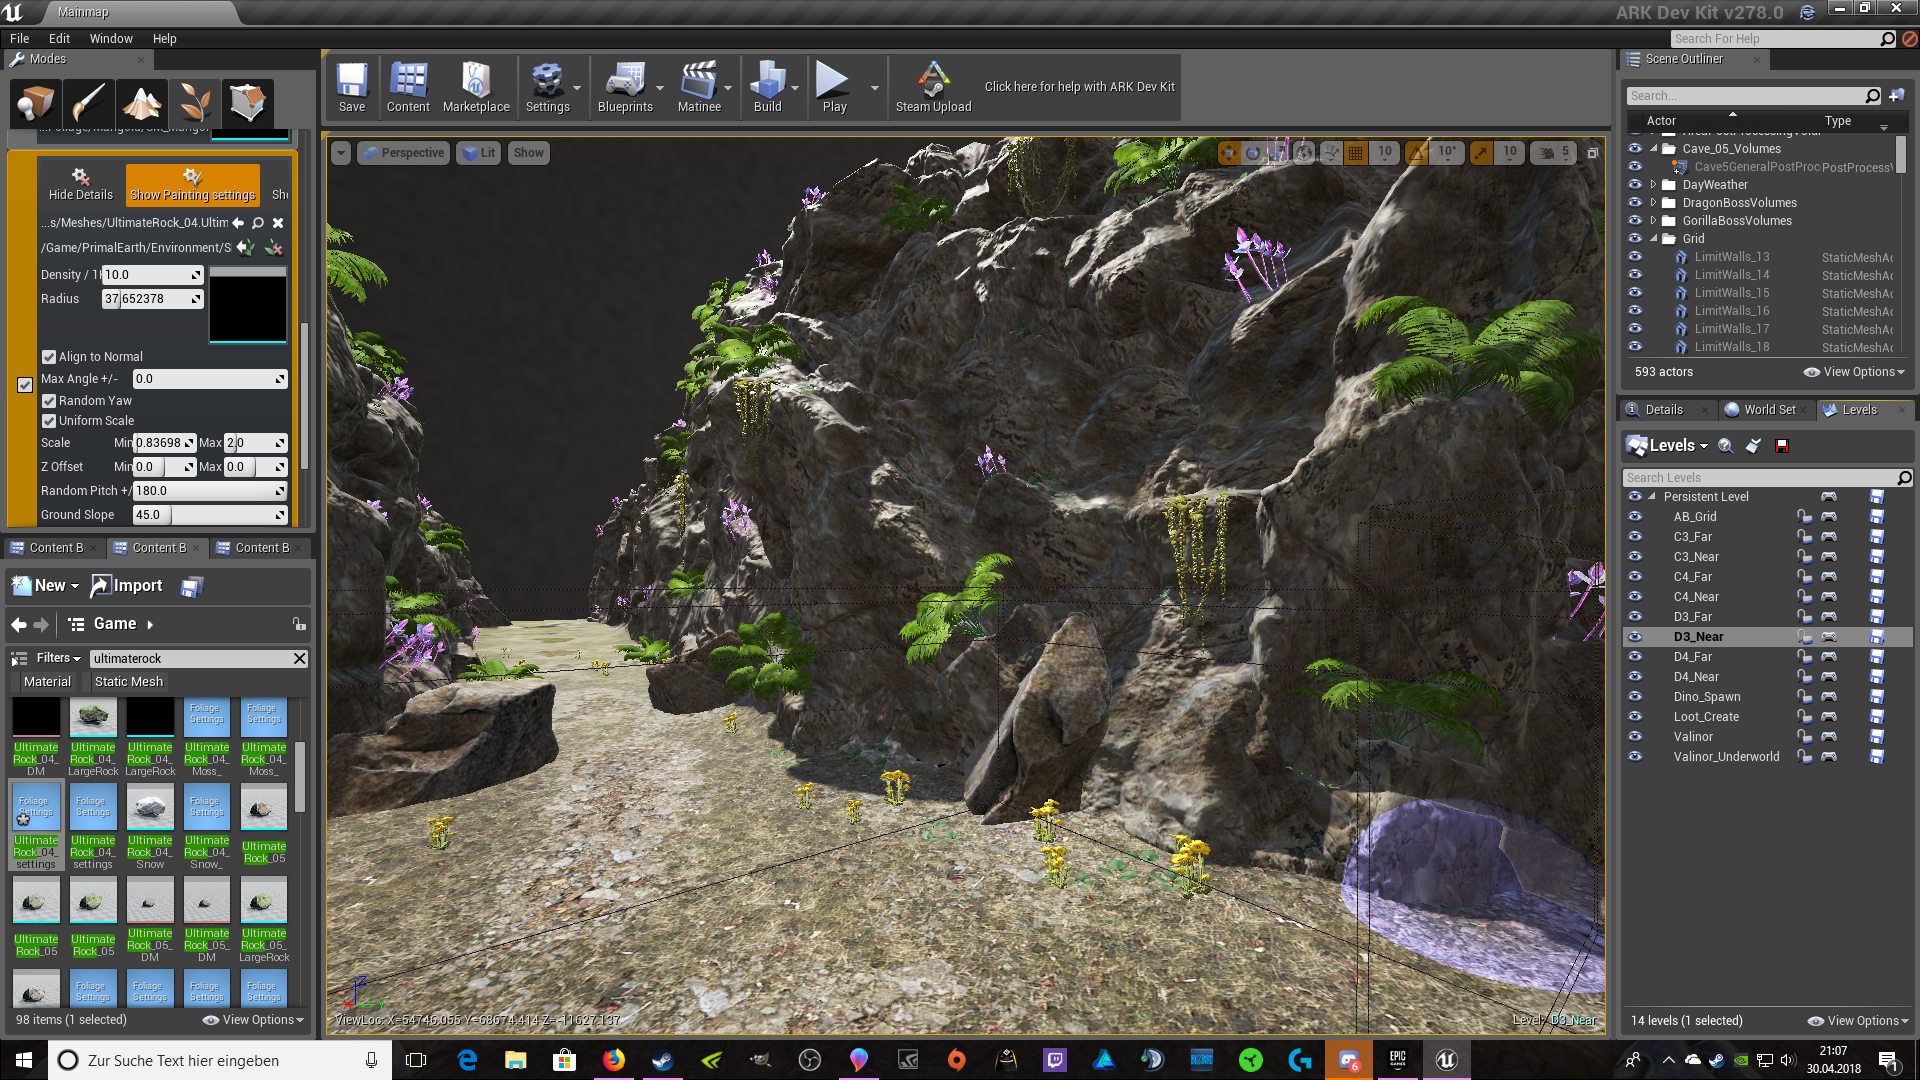
Task: Click the Build toolbar icon
Action: pyautogui.click(x=767, y=87)
